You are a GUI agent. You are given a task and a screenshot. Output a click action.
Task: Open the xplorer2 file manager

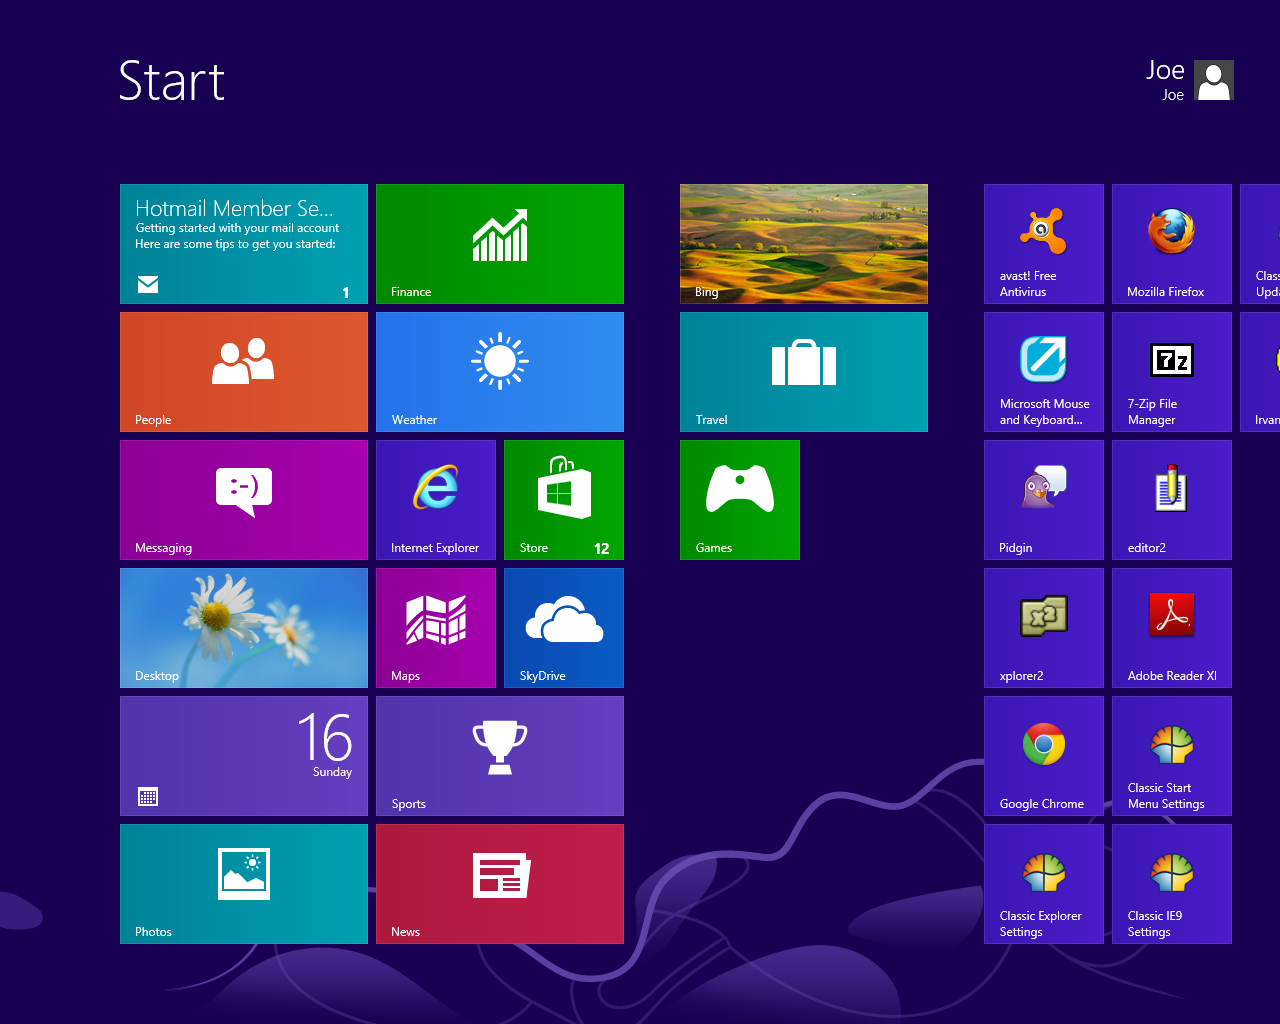pos(1043,627)
